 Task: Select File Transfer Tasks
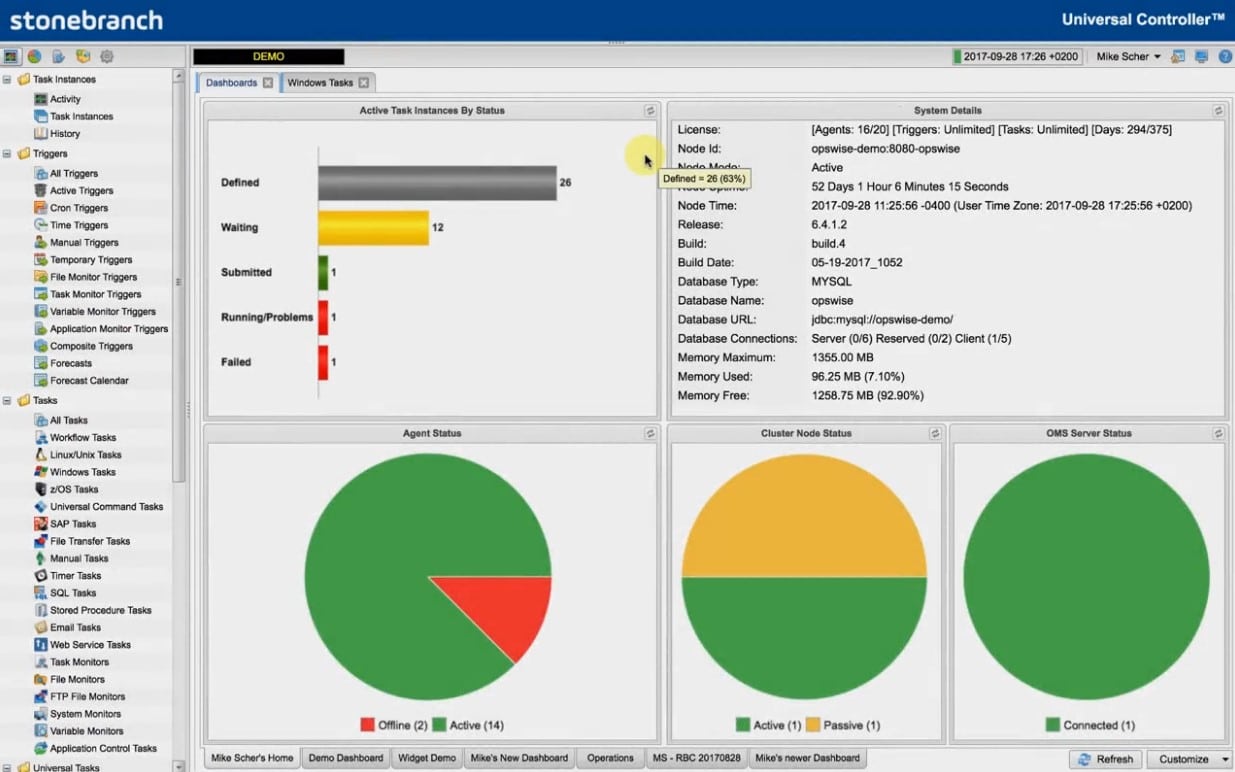(90, 541)
